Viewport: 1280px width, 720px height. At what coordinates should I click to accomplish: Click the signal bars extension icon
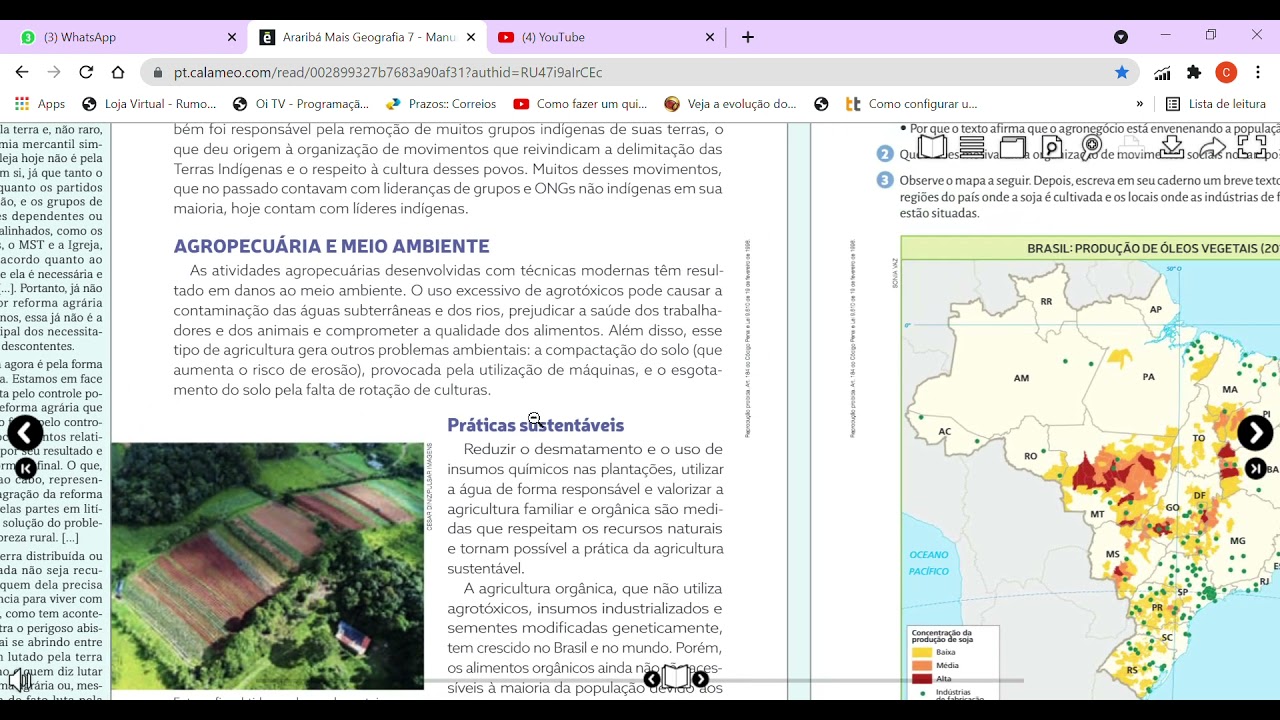[1162, 72]
